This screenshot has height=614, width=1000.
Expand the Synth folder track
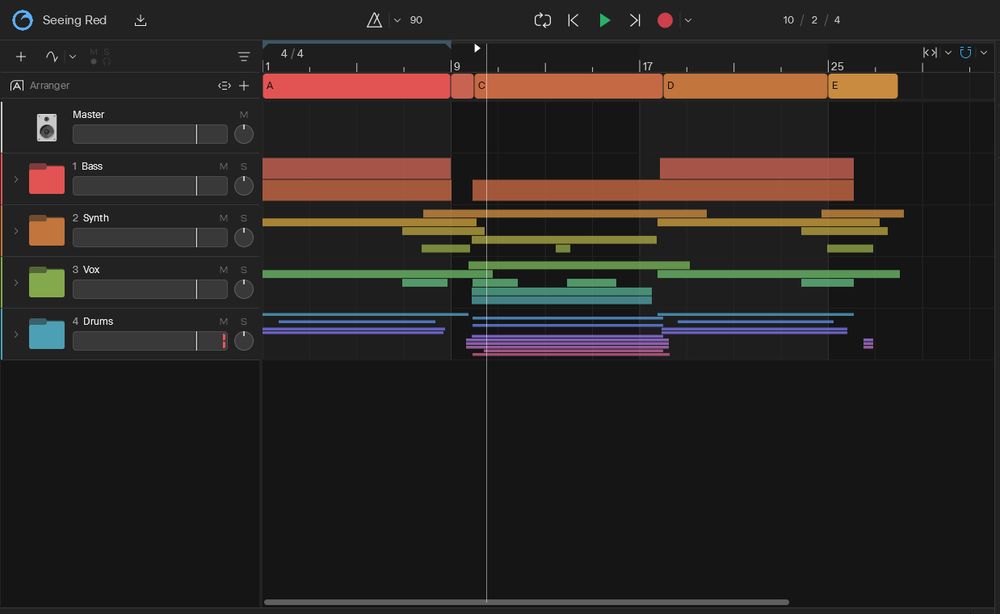pos(16,231)
